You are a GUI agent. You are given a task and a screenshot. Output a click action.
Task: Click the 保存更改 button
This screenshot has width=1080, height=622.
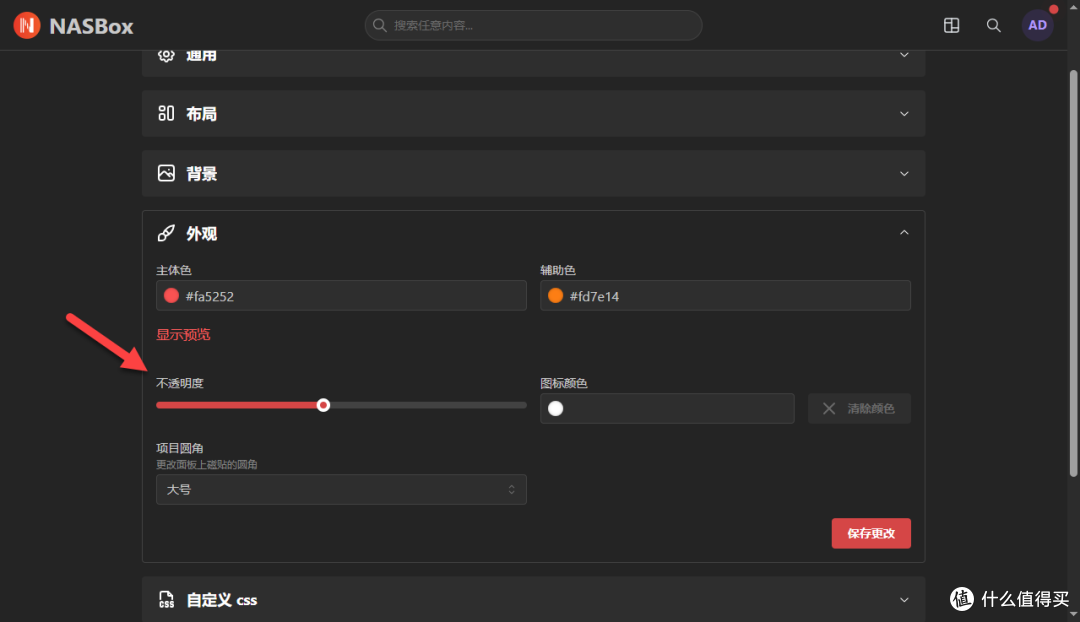point(871,533)
